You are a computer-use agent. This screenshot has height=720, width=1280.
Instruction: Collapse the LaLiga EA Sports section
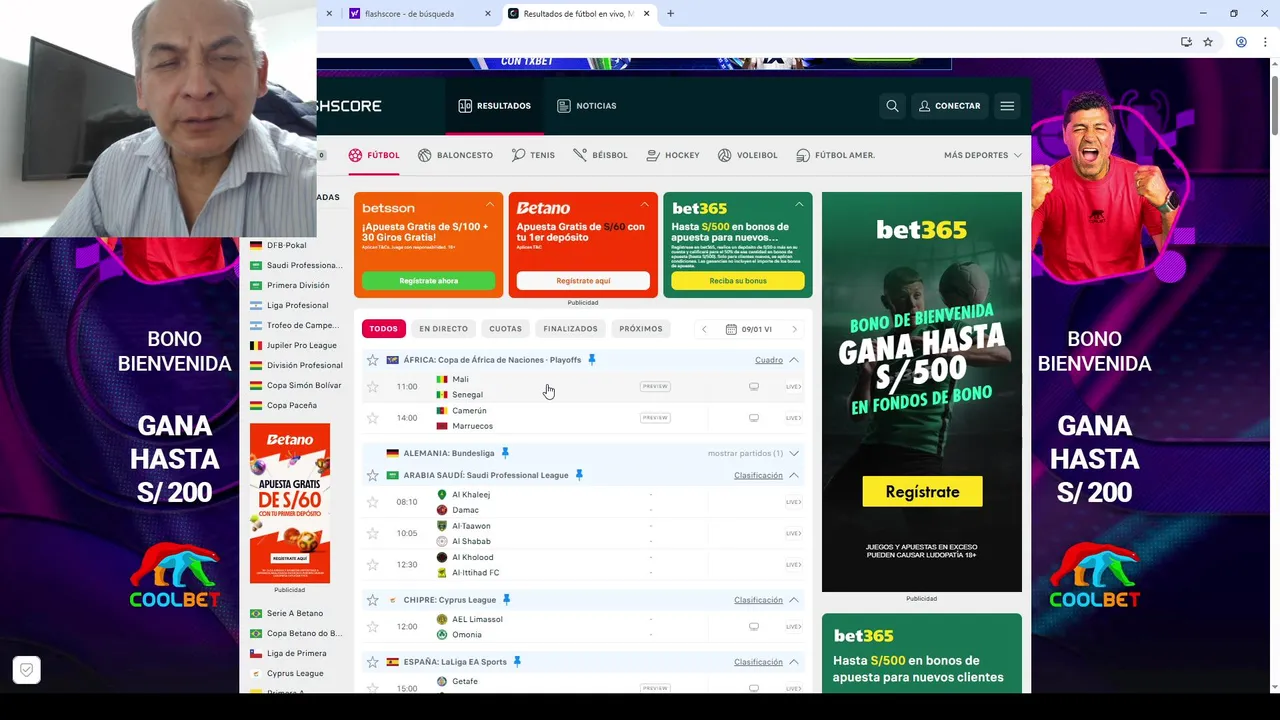coord(794,662)
